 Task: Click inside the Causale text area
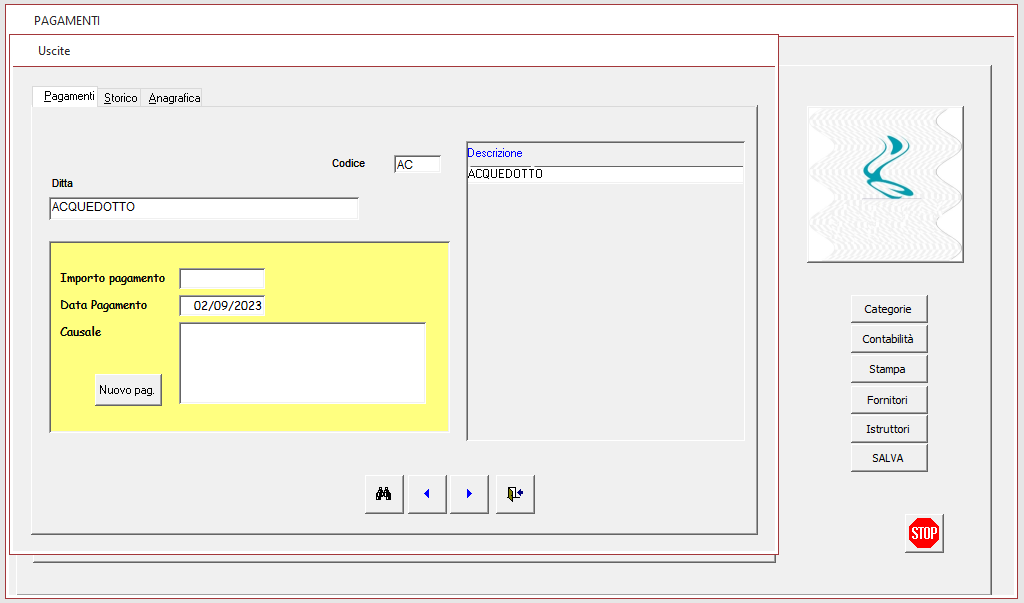tap(302, 363)
